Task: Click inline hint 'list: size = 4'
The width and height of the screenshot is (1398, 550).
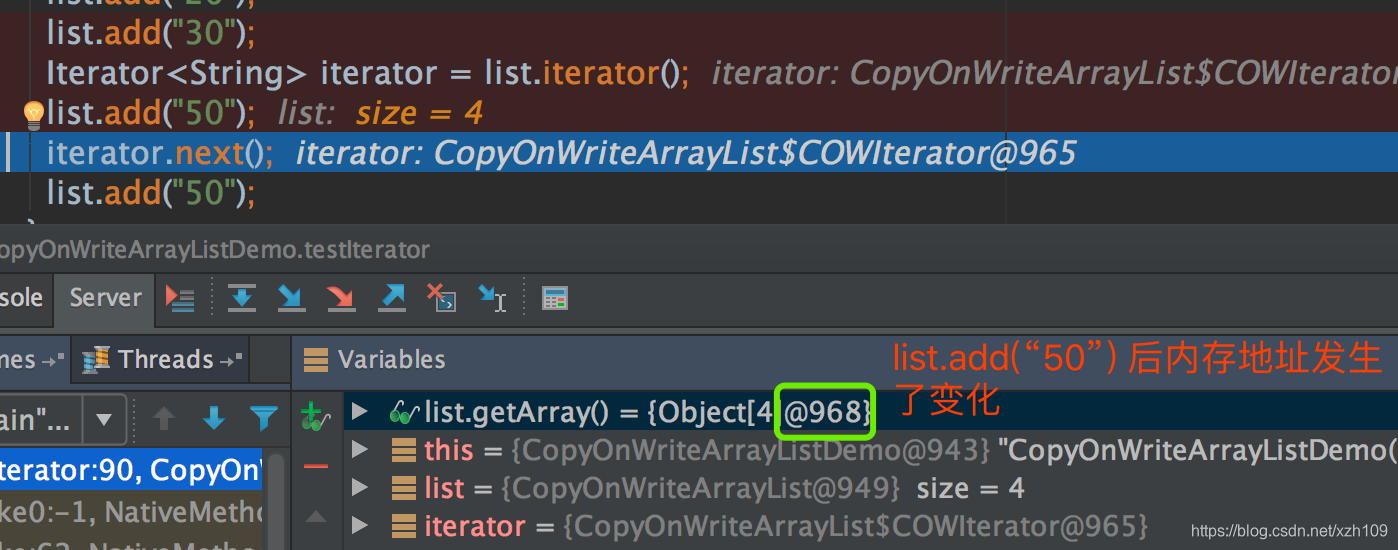Action: [x=380, y=113]
